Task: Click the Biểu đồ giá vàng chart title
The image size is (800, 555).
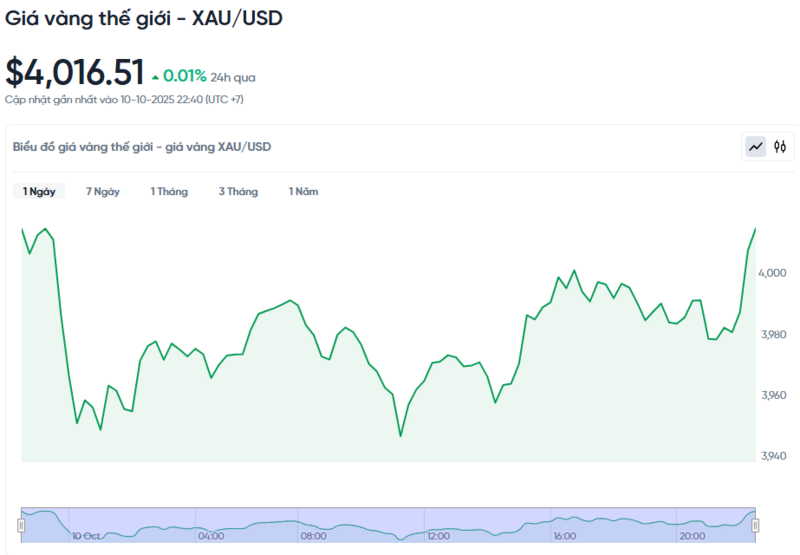Action: click(x=141, y=147)
